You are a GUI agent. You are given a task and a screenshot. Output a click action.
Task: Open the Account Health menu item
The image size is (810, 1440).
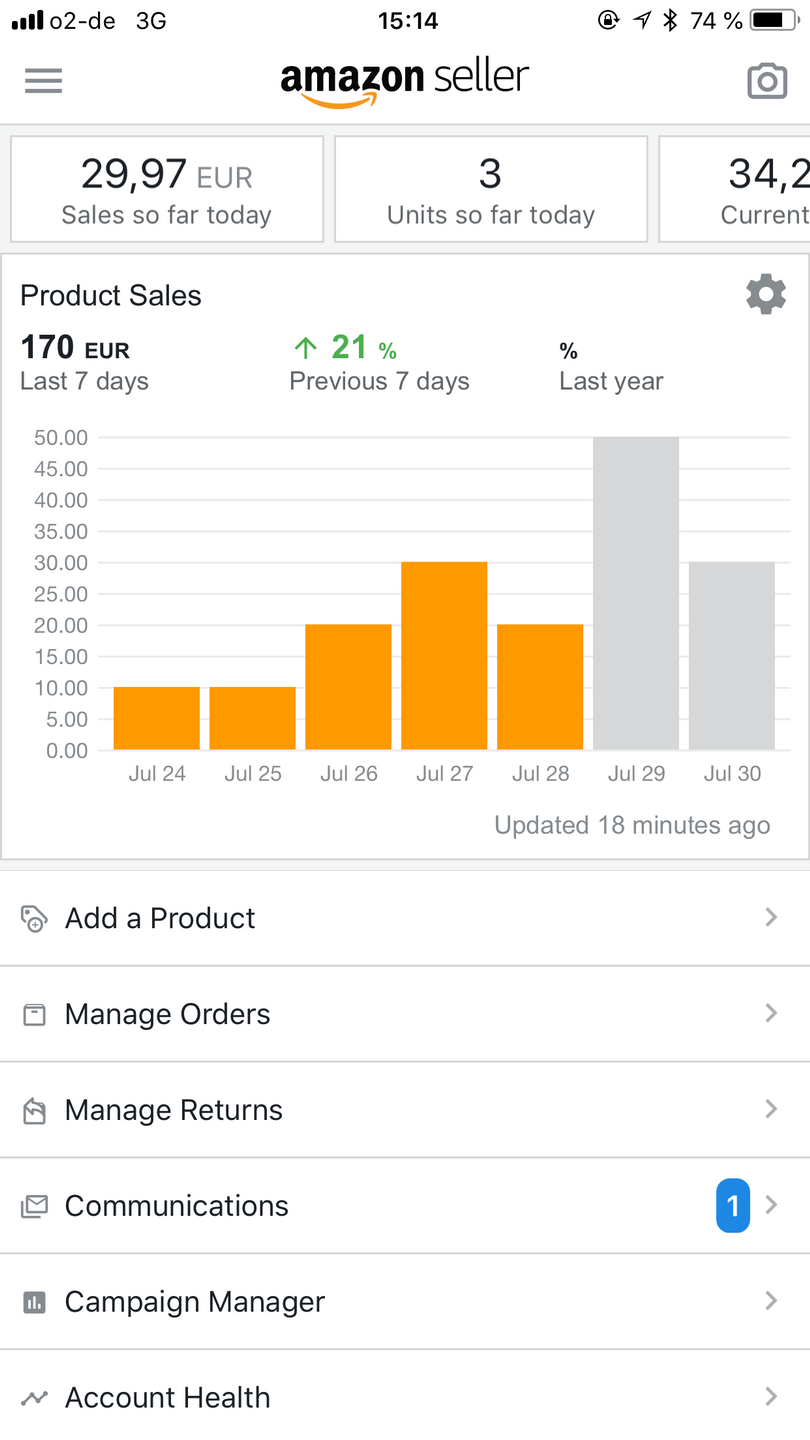coord(168,1398)
